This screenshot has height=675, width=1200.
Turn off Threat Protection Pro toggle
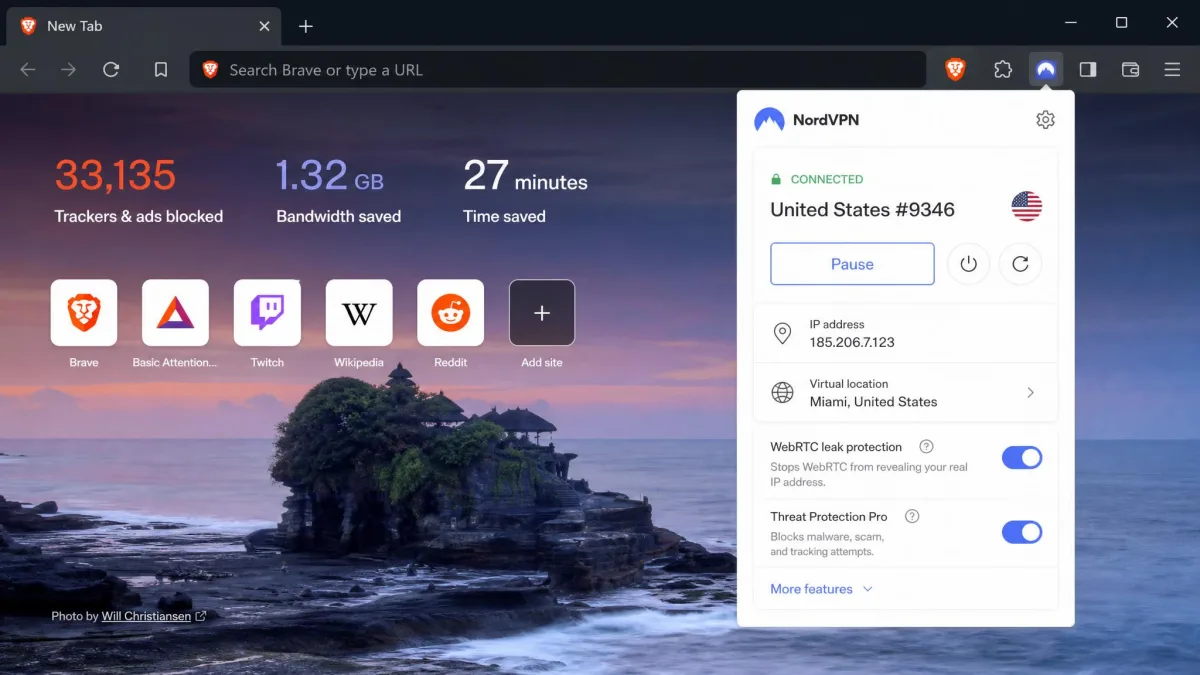[1022, 532]
